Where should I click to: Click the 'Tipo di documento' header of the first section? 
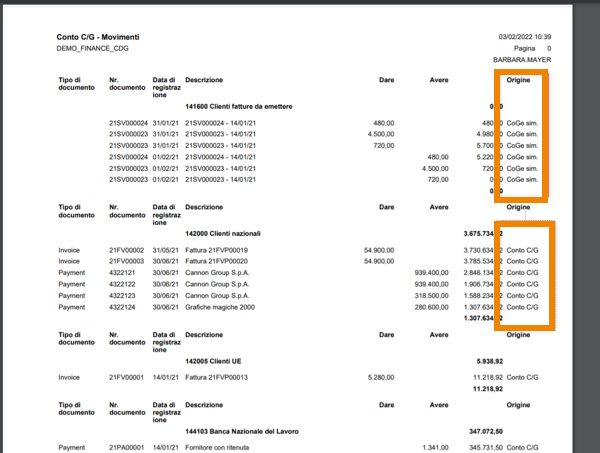tap(77, 84)
